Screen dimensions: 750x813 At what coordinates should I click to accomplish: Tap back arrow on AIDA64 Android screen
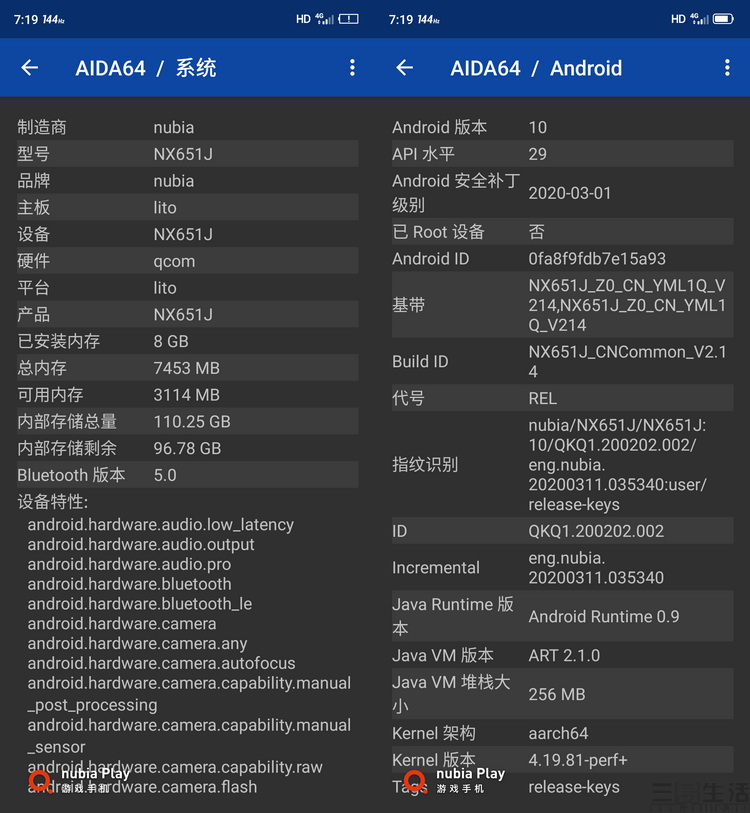405,68
